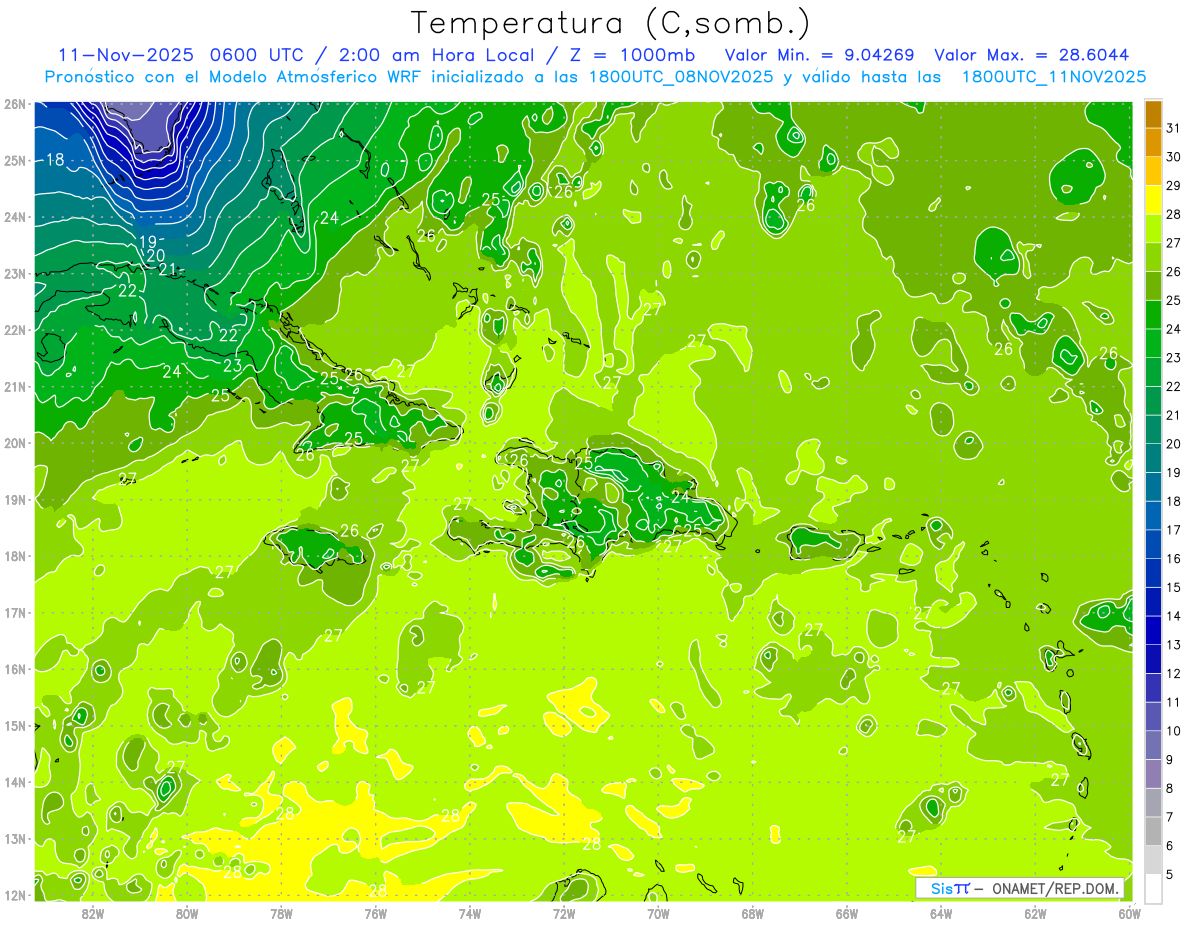
Task: Click the orange color bar segment above 31
Action: (x=1153, y=114)
